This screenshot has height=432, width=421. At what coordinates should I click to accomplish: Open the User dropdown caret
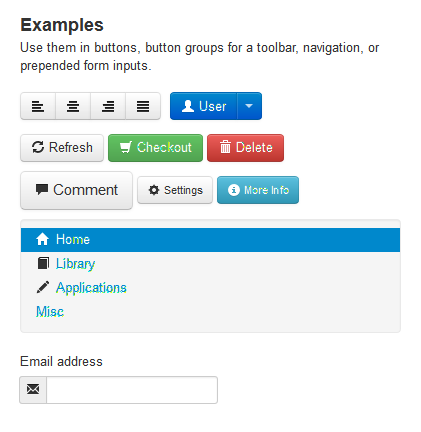coord(249,106)
